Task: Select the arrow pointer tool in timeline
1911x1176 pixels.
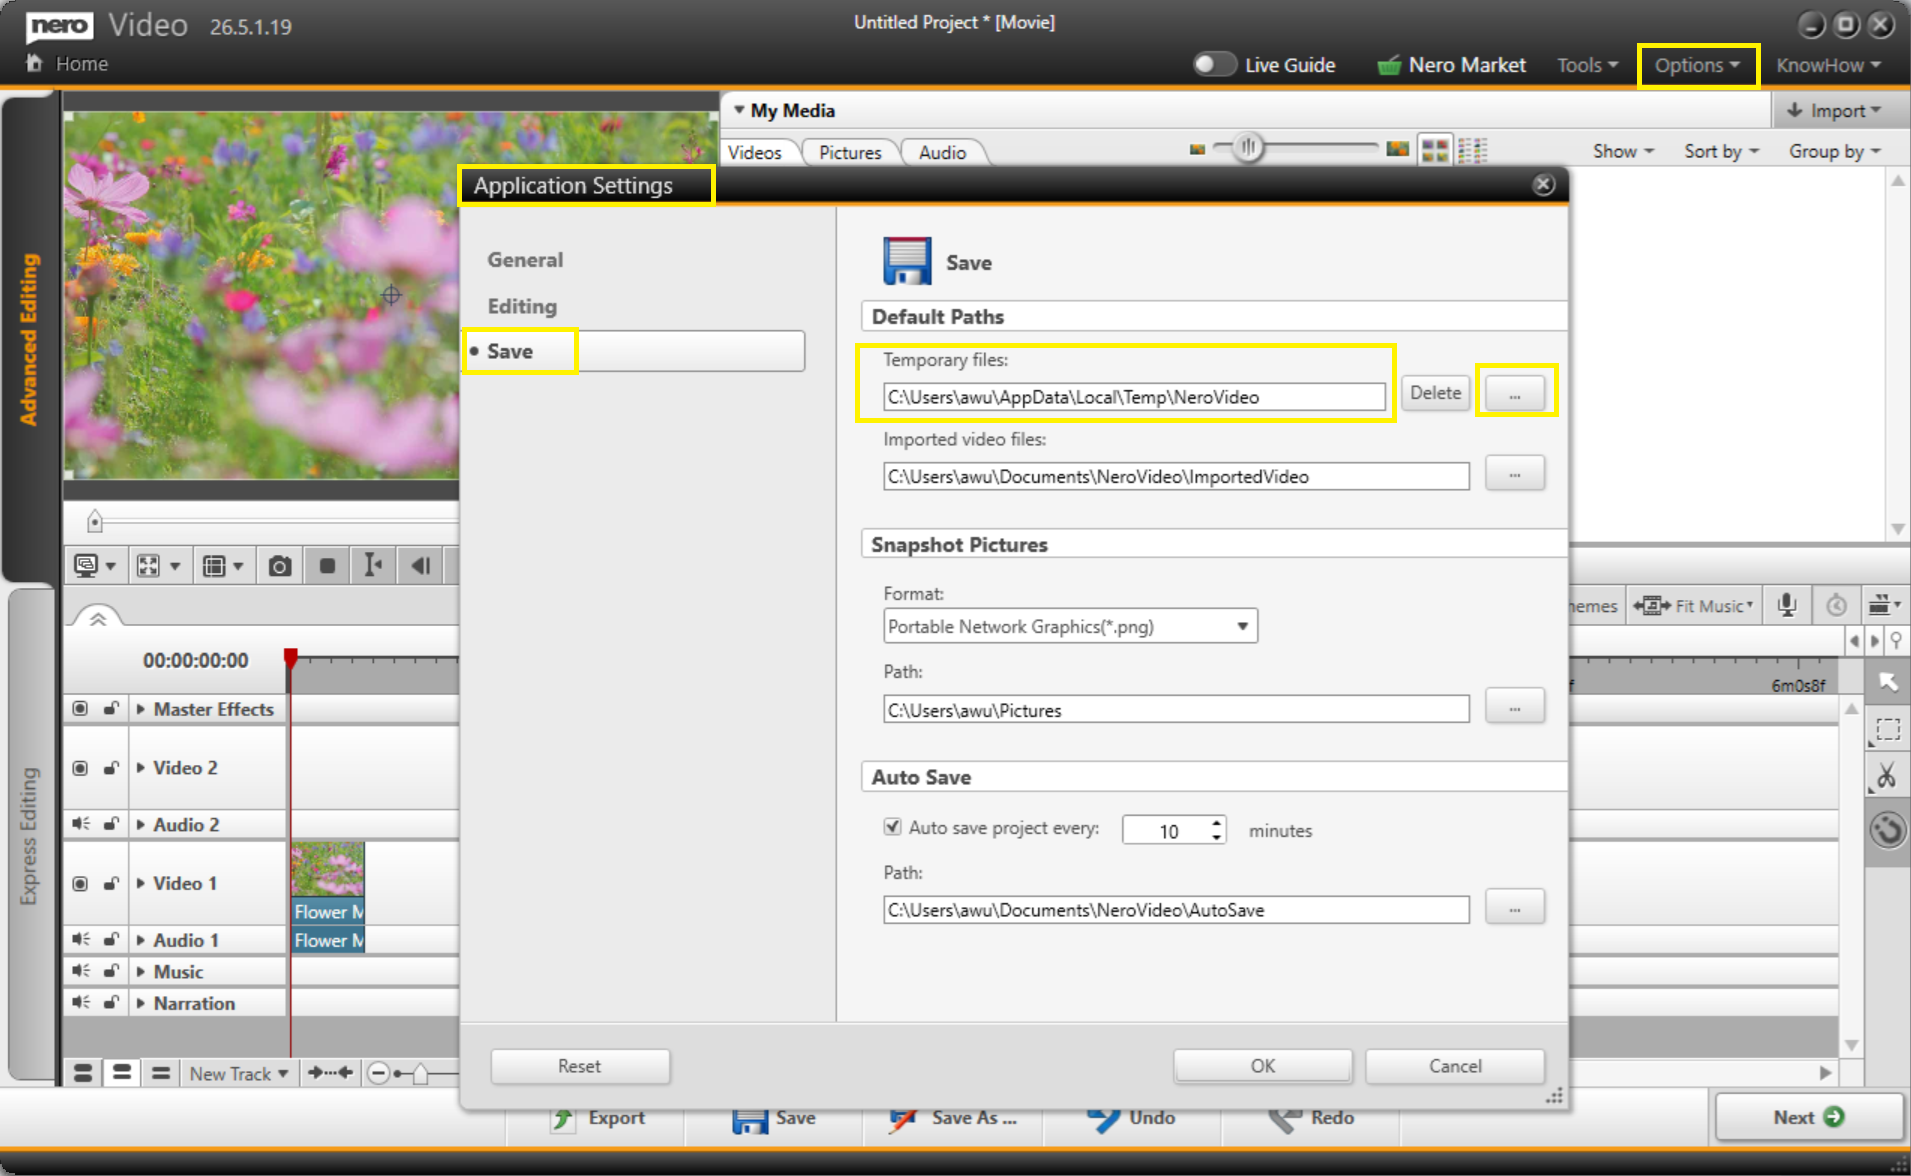Action: coord(1887,682)
